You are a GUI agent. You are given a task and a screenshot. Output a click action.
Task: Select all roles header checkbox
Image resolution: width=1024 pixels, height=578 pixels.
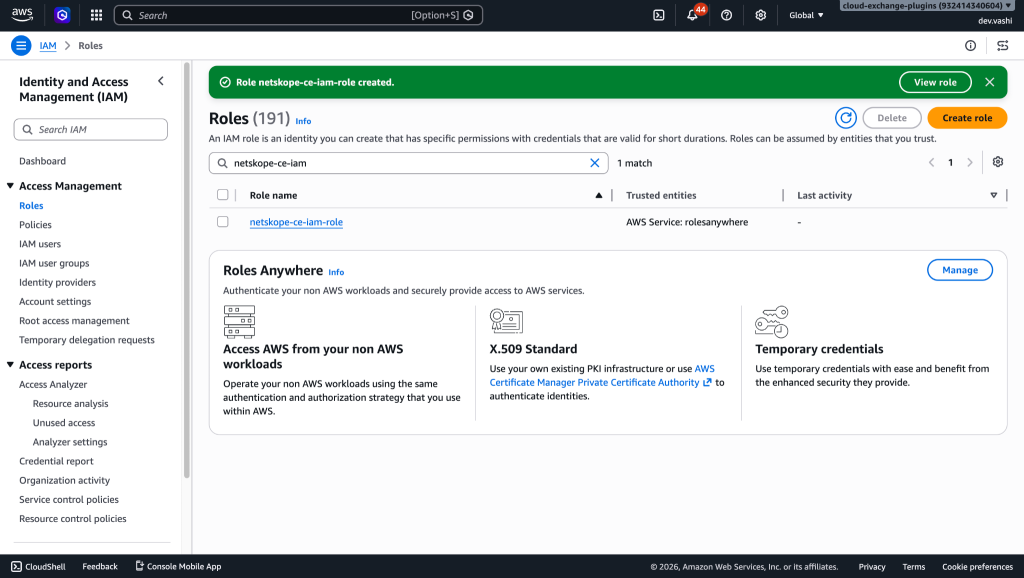(223, 195)
